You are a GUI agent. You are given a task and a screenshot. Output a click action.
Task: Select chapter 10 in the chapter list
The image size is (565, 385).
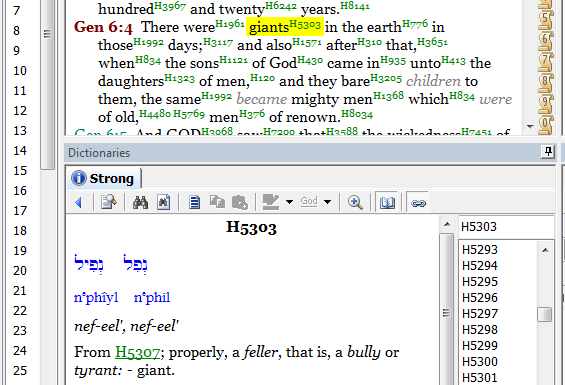point(20,71)
